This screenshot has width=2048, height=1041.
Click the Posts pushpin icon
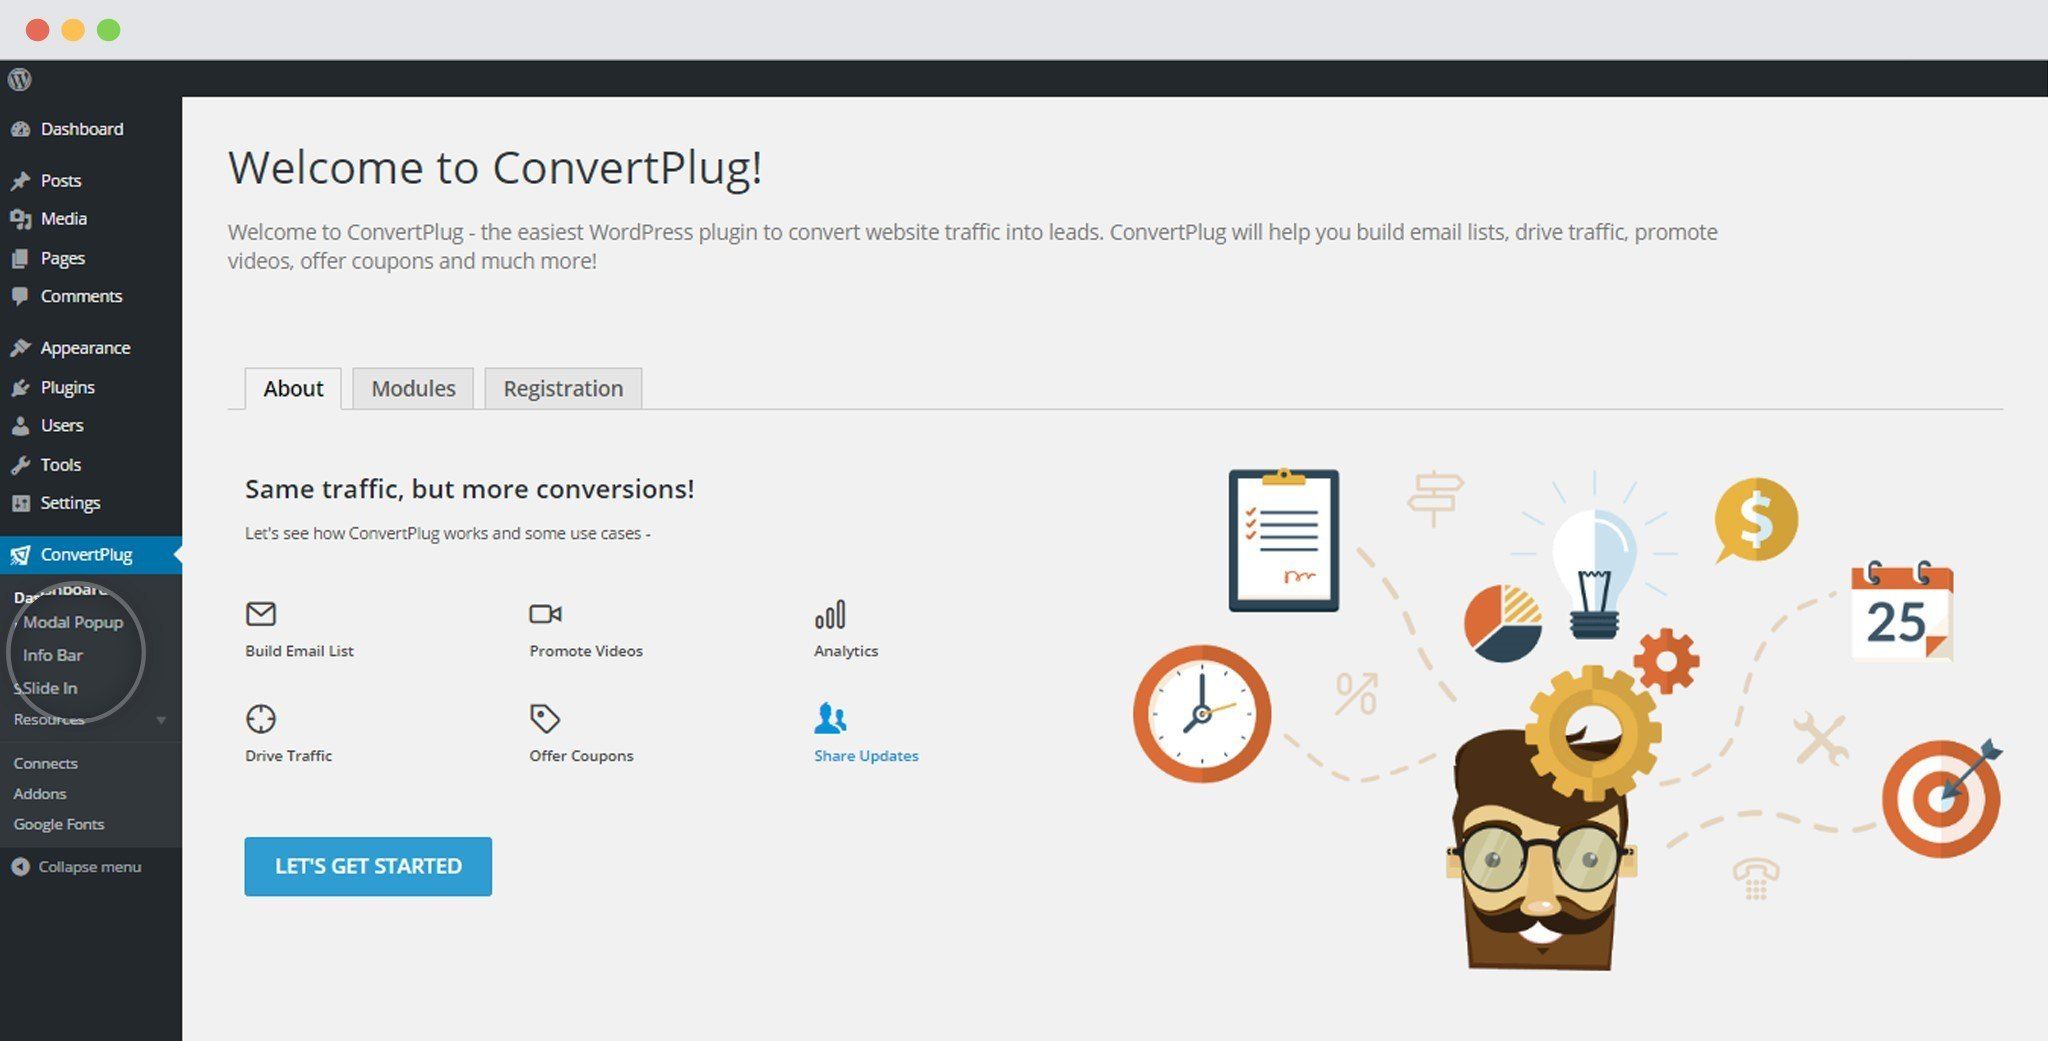tap(20, 181)
